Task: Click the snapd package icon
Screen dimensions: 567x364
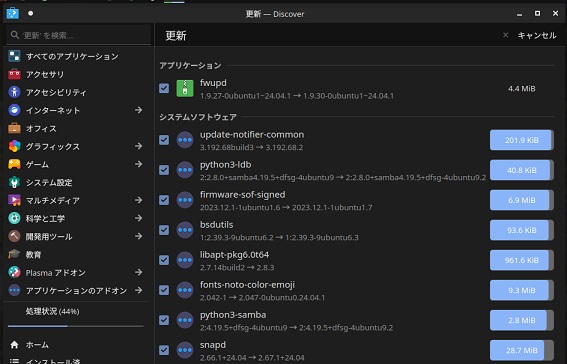Action: [185, 350]
